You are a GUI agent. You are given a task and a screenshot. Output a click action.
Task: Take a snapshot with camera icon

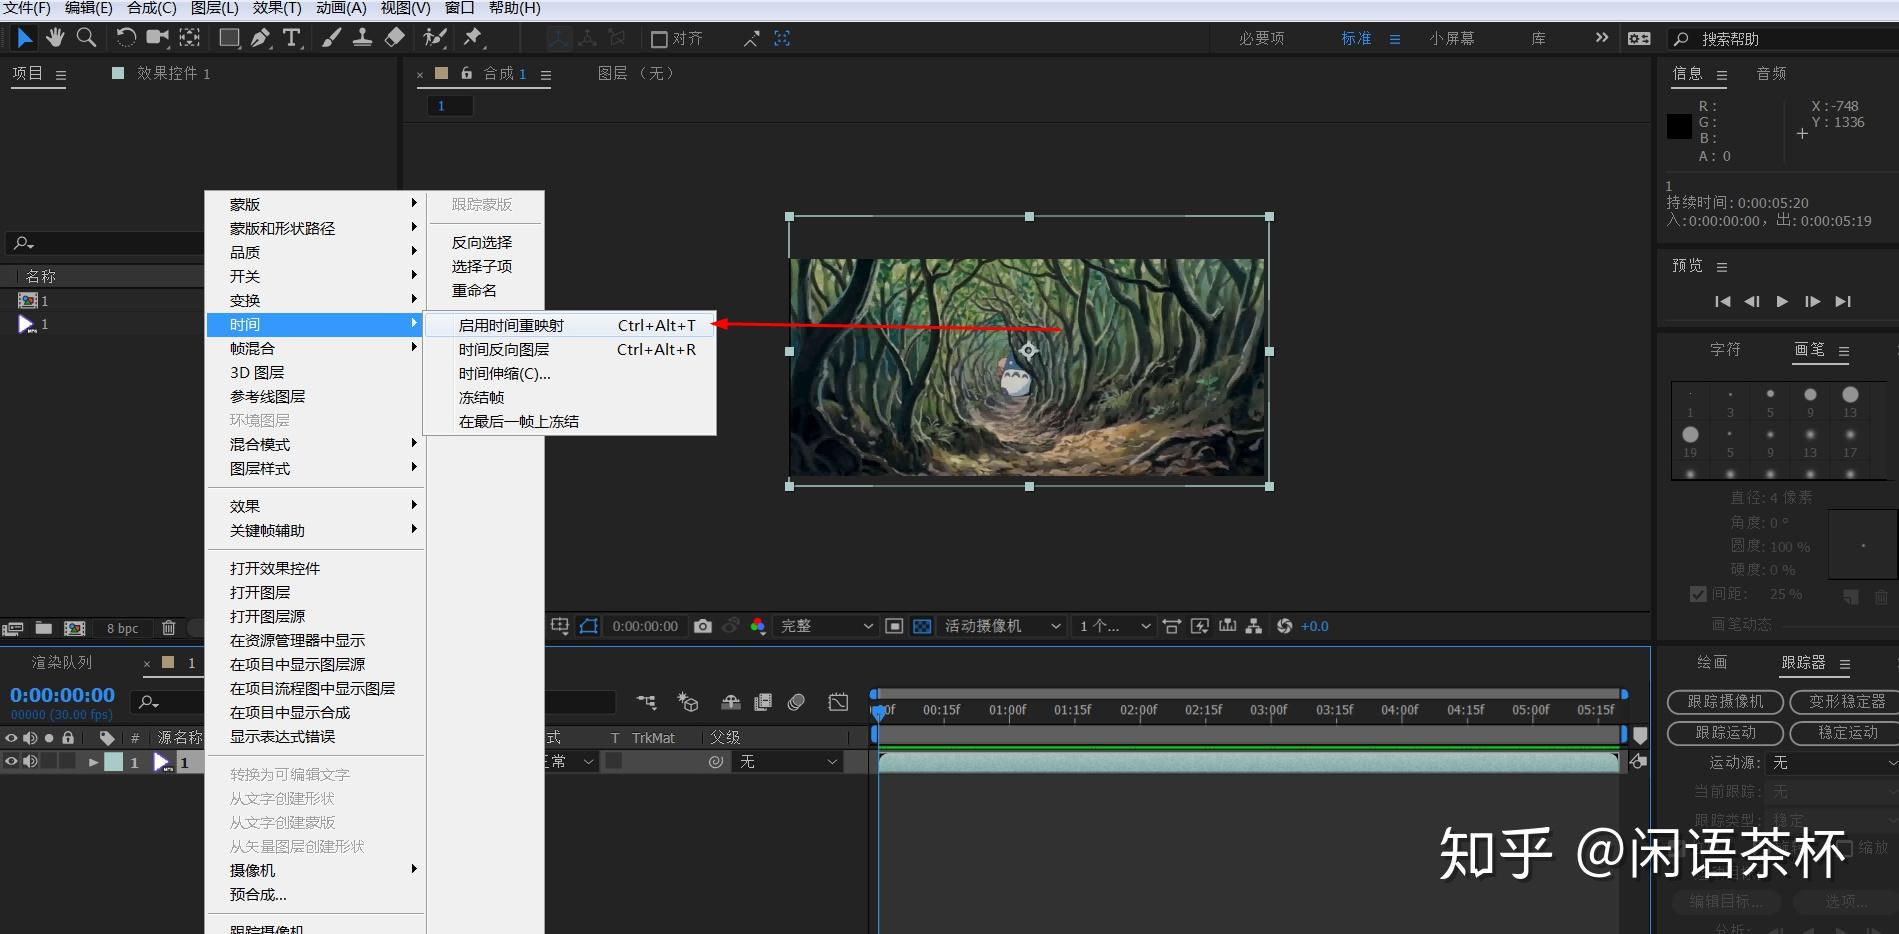pyautogui.click(x=703, y=626)
